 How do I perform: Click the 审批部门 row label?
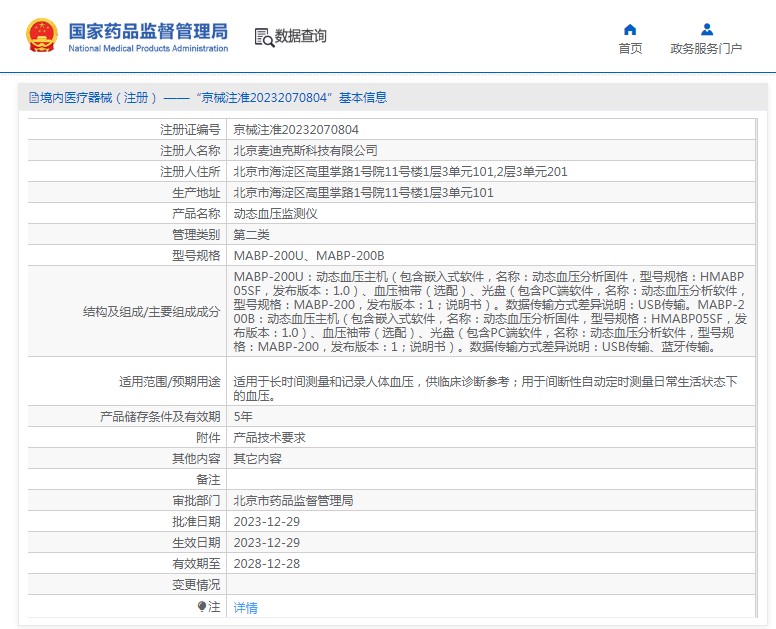pyautogui.click(x=196, y=501)
